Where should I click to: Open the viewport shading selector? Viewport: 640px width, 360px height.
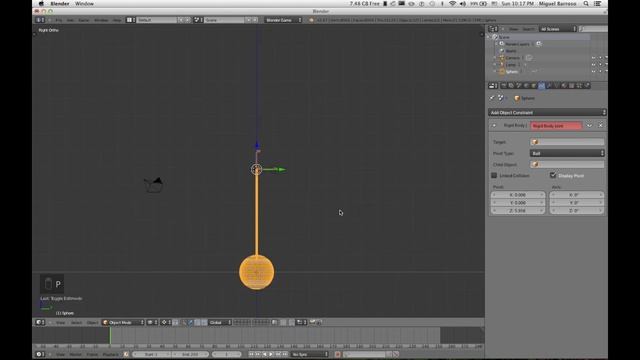pos(152,322)
